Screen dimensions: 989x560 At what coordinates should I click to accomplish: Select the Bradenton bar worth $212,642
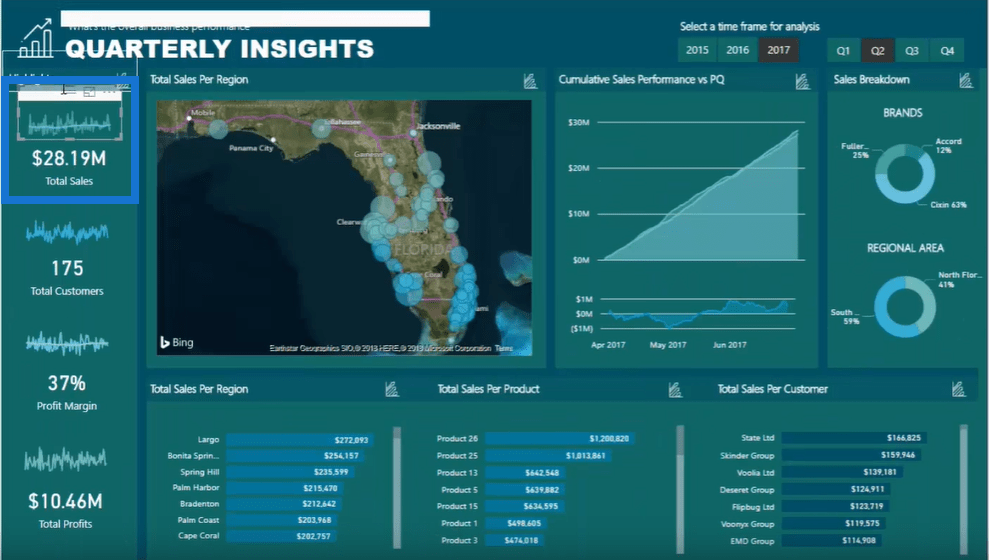(x=284, y=504)
